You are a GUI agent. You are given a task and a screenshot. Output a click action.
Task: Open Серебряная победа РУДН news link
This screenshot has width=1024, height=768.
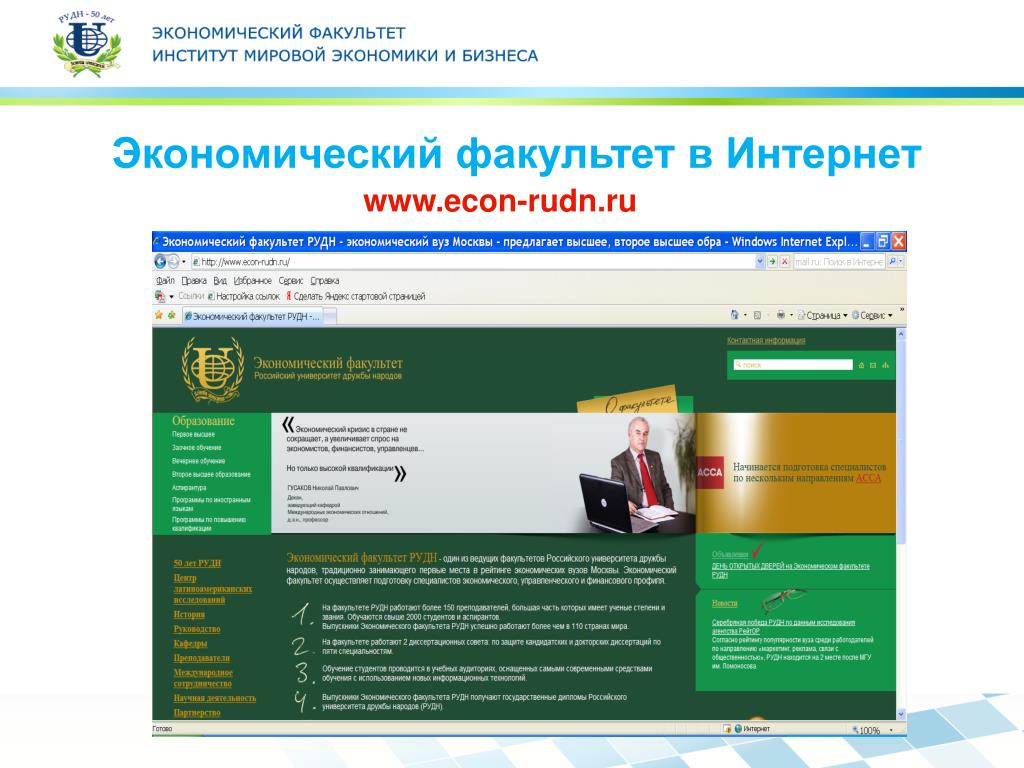point(783,627)
